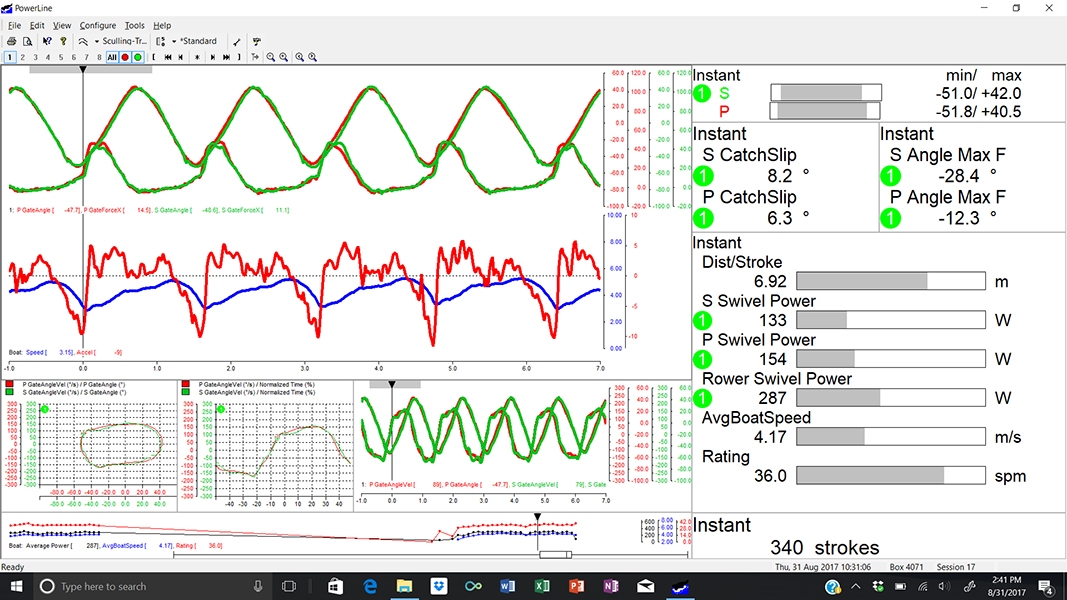1067x600 pixels.
Task: Click the session overview cursor triangle marker
Action: [538, 517]
